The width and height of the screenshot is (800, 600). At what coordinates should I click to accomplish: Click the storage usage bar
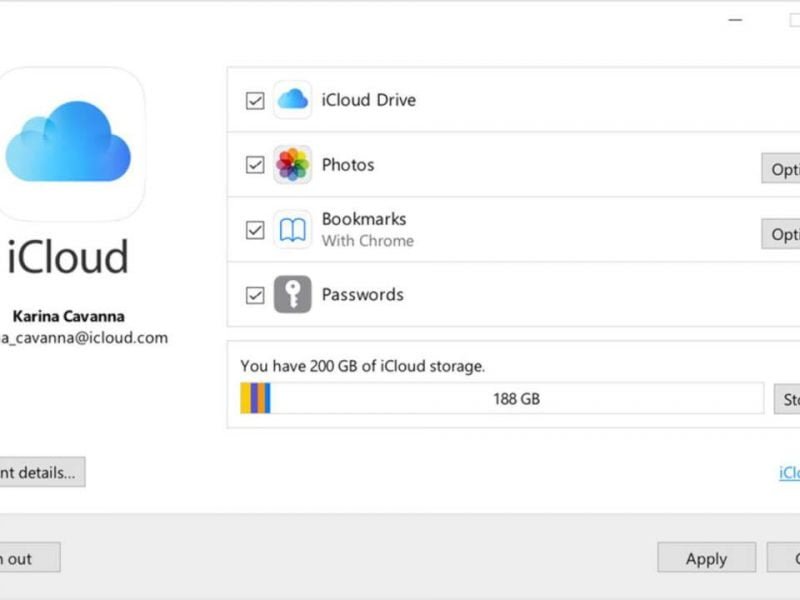tap(500, 399)
